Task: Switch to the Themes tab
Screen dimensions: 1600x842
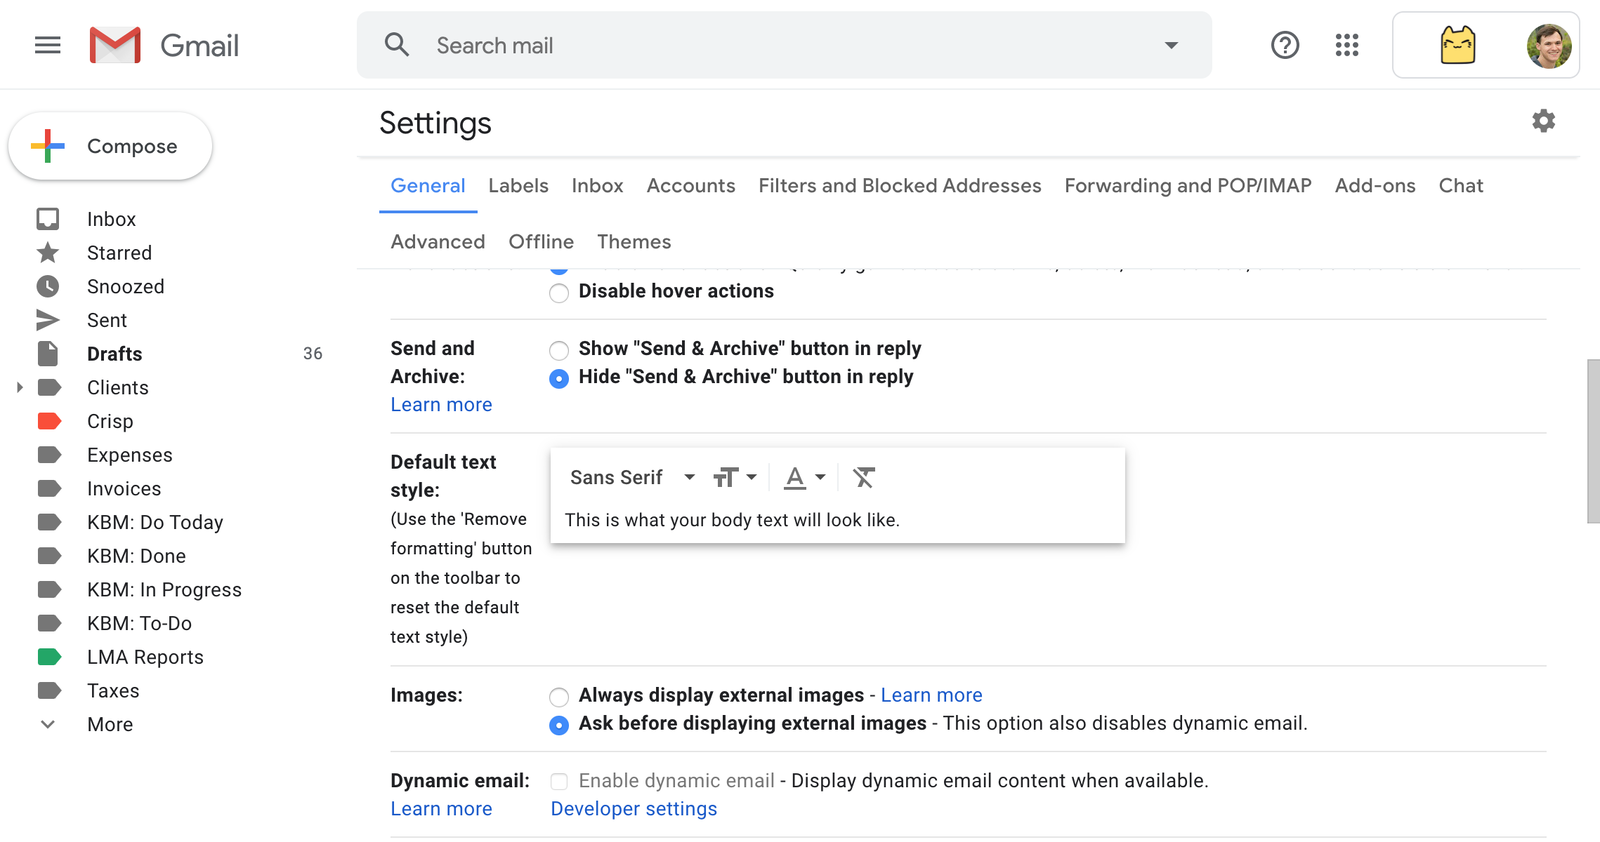Action: click(x=634, y=242)
